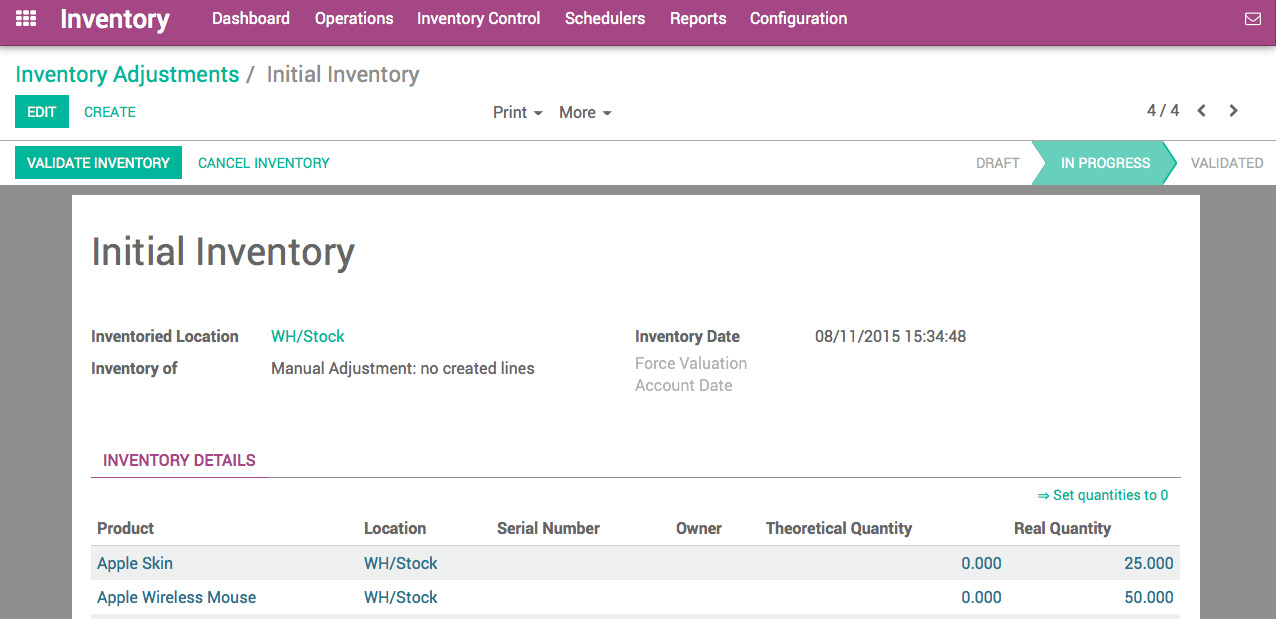Image resolution: width=1276 pixels, height=619 pixels.
Task: Click the arrow icon beside Set quantities to 0
Action: 1043,495
